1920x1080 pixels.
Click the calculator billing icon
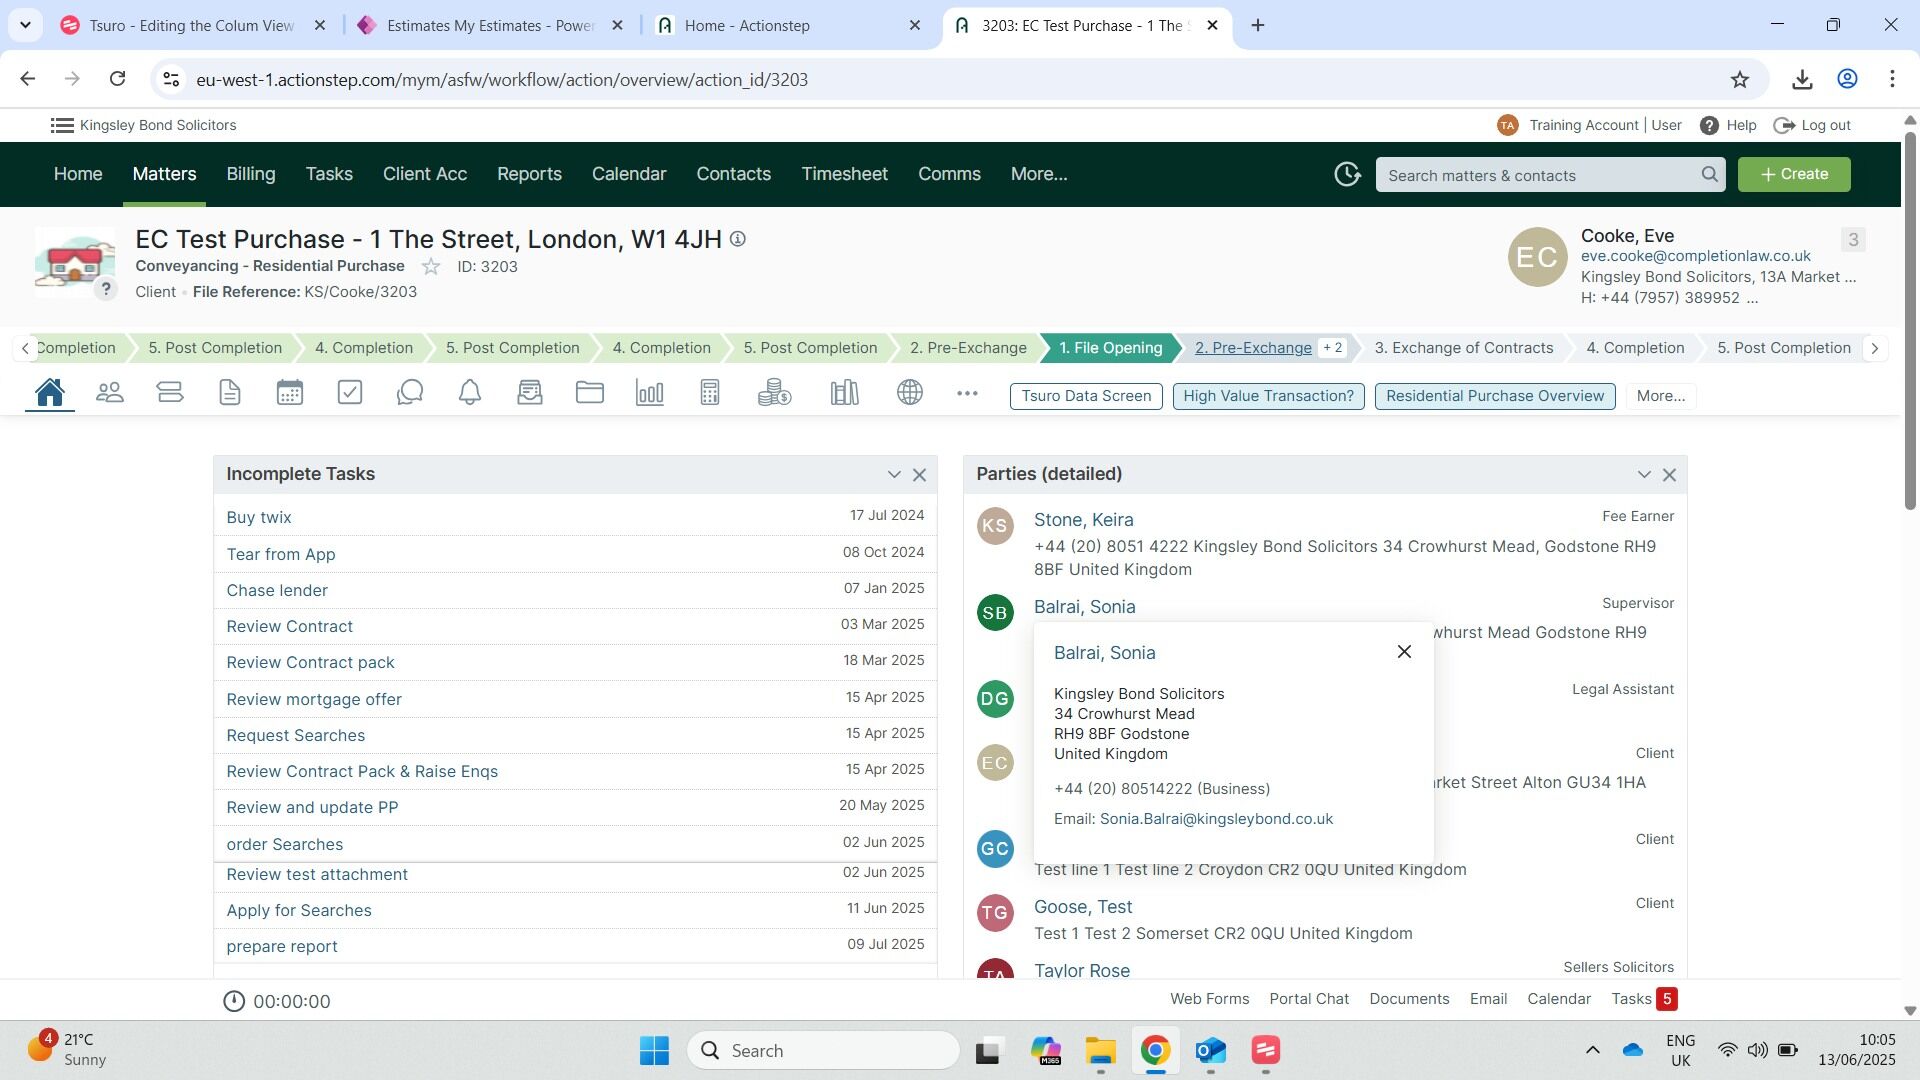(710, 393)
